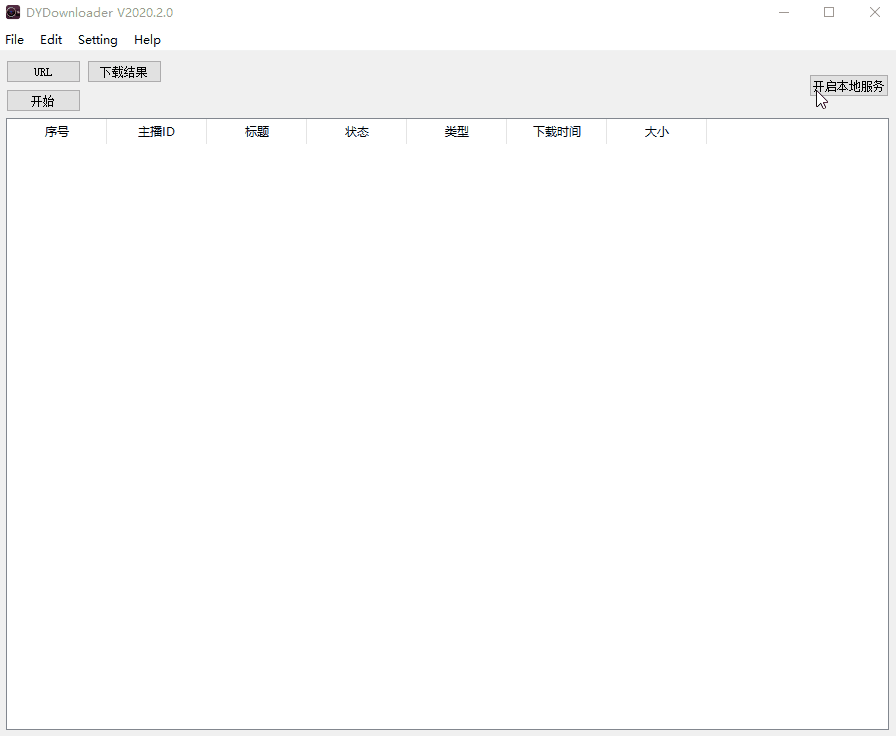
Task: Open the Edit menu
Action: (x=51, y=40)
